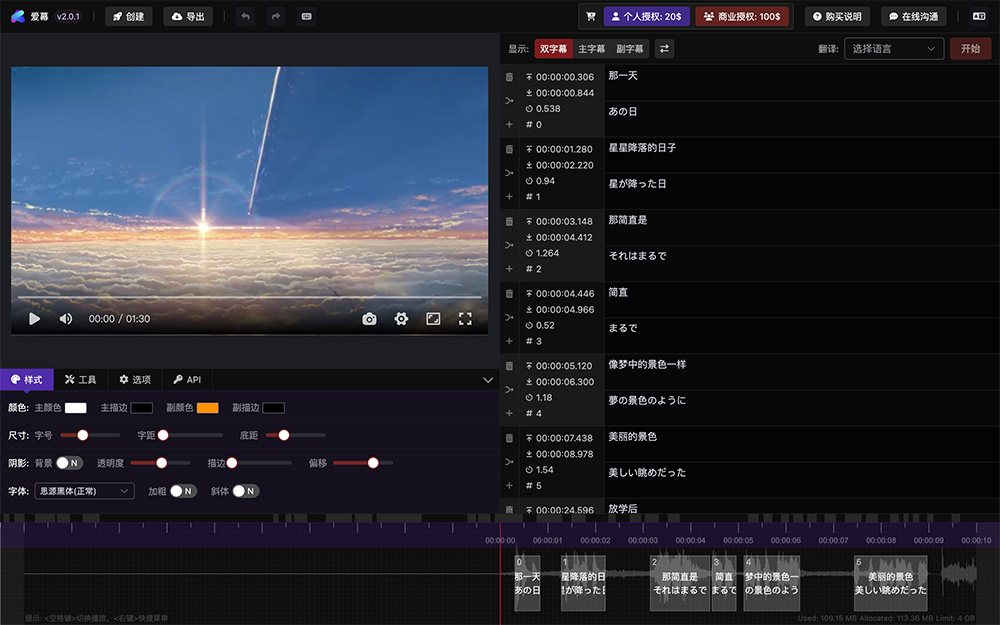Delete subtitle row 那简直是
This screenshot has height=625, width=1000.
coord(509,221)
